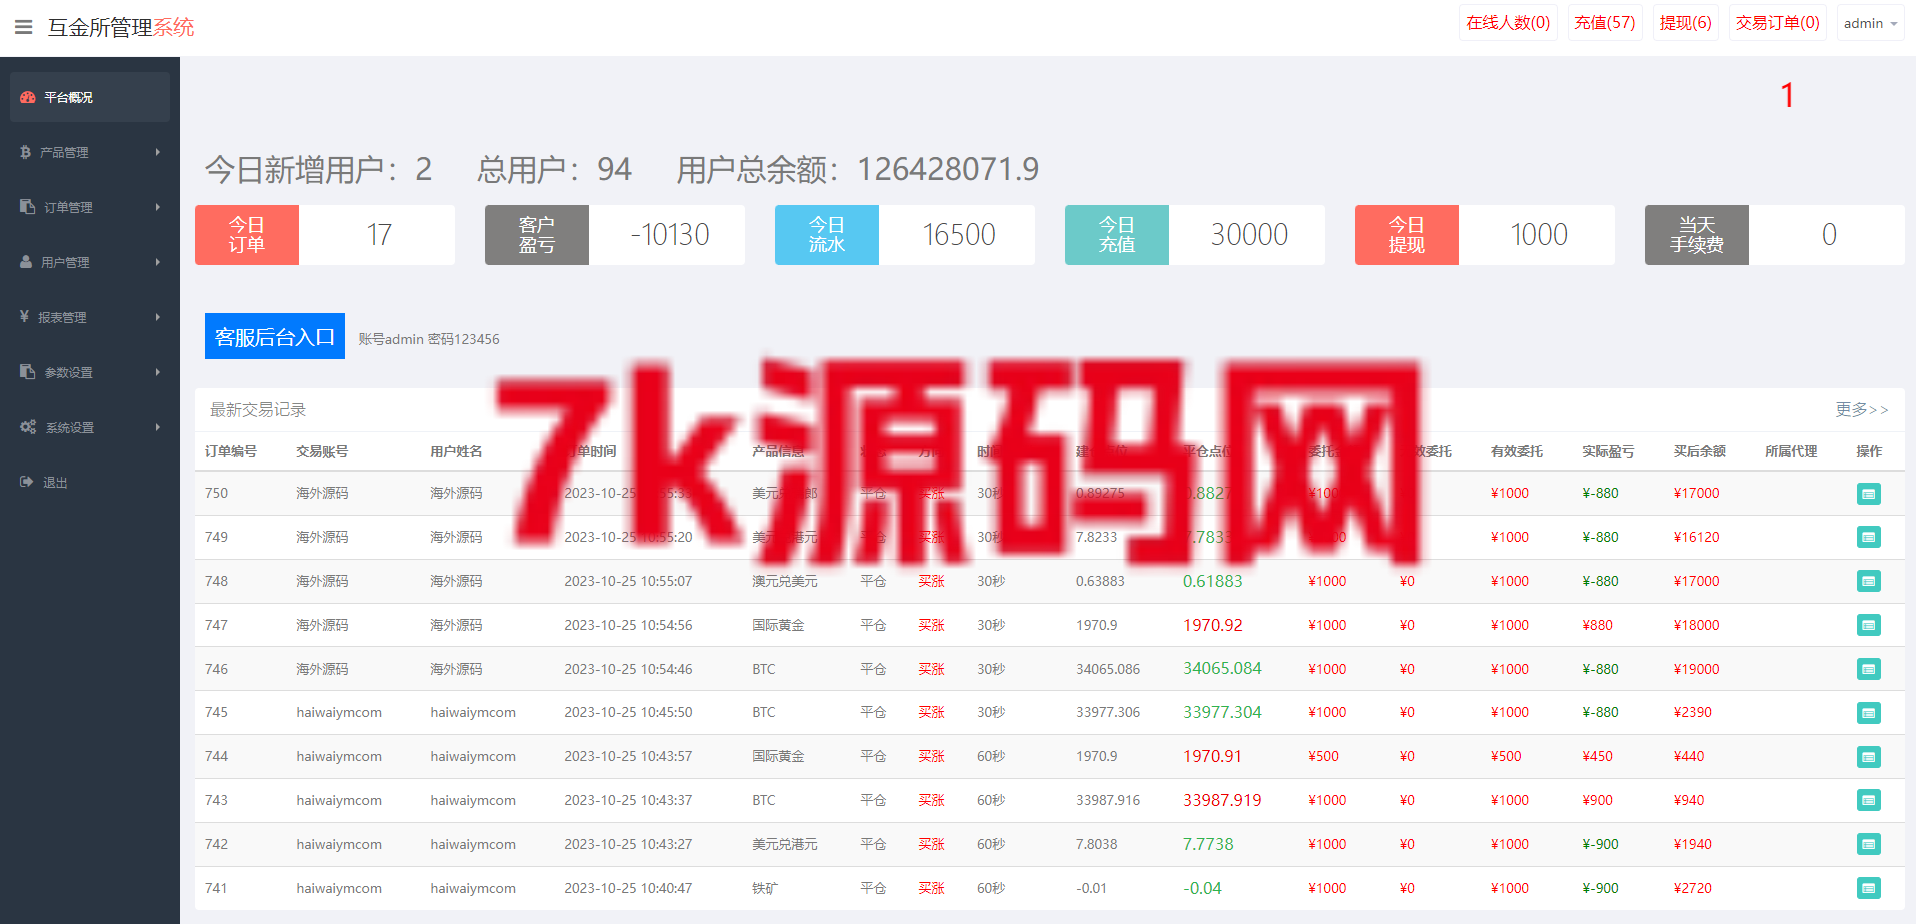1916x924 pixels.
Task: Click 所属代理 column header
Action: click(x=1791, y=451)
